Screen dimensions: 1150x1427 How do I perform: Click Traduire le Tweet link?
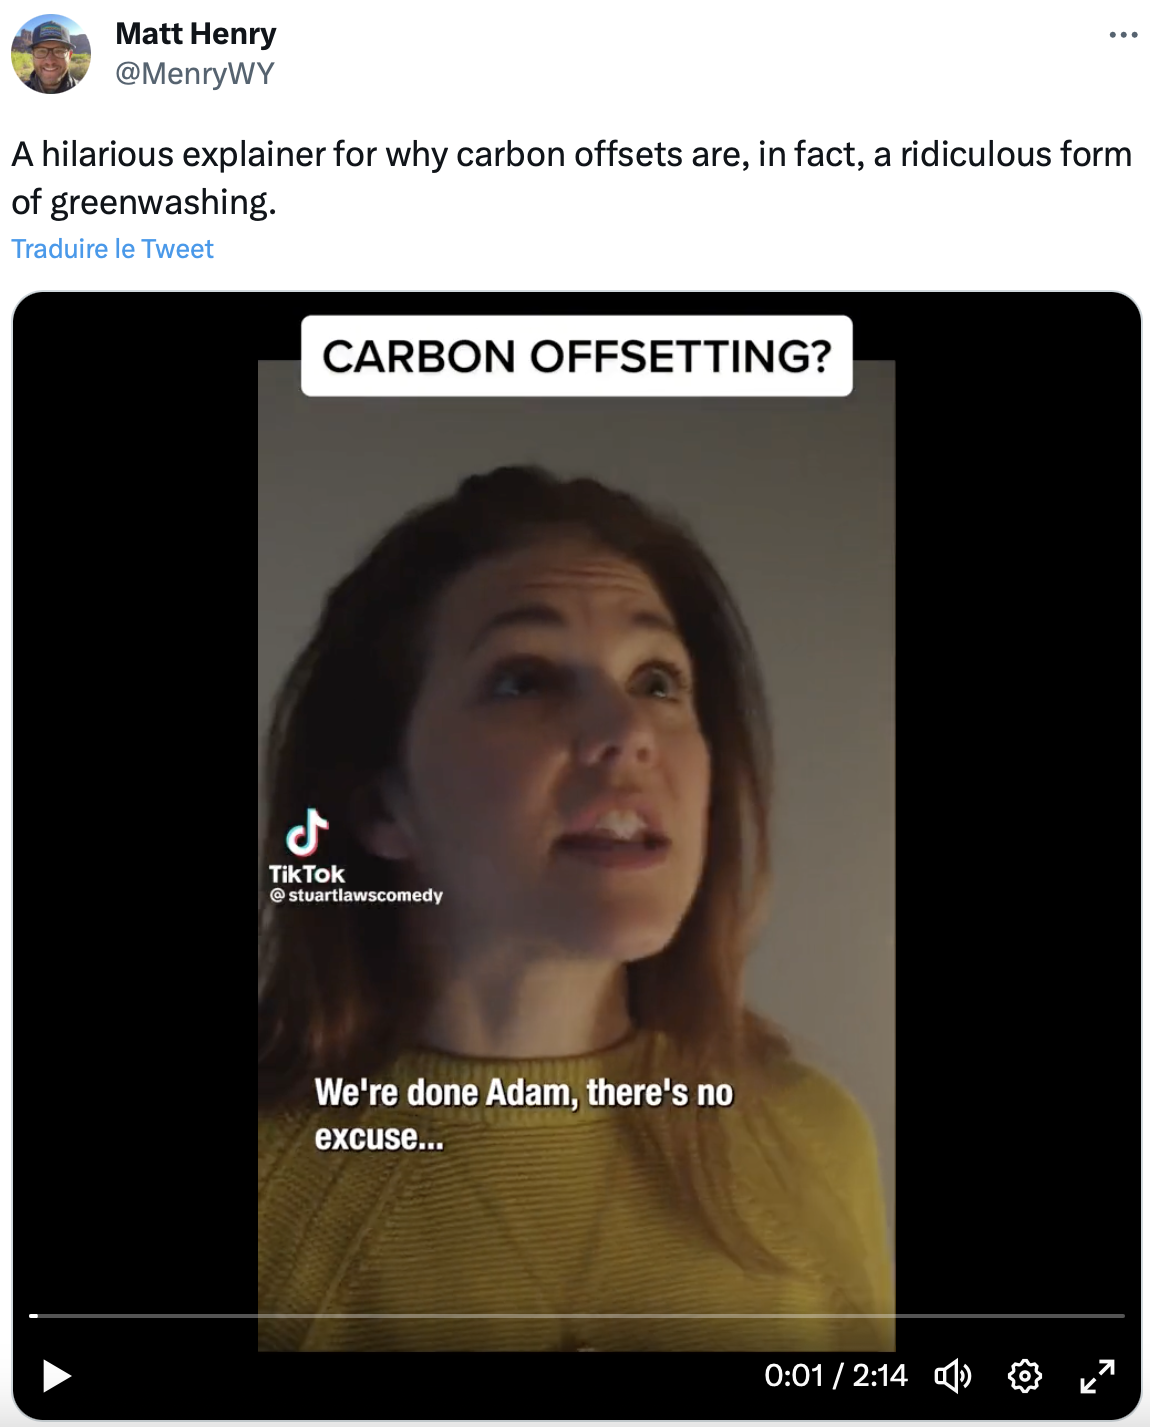[113, 249]
